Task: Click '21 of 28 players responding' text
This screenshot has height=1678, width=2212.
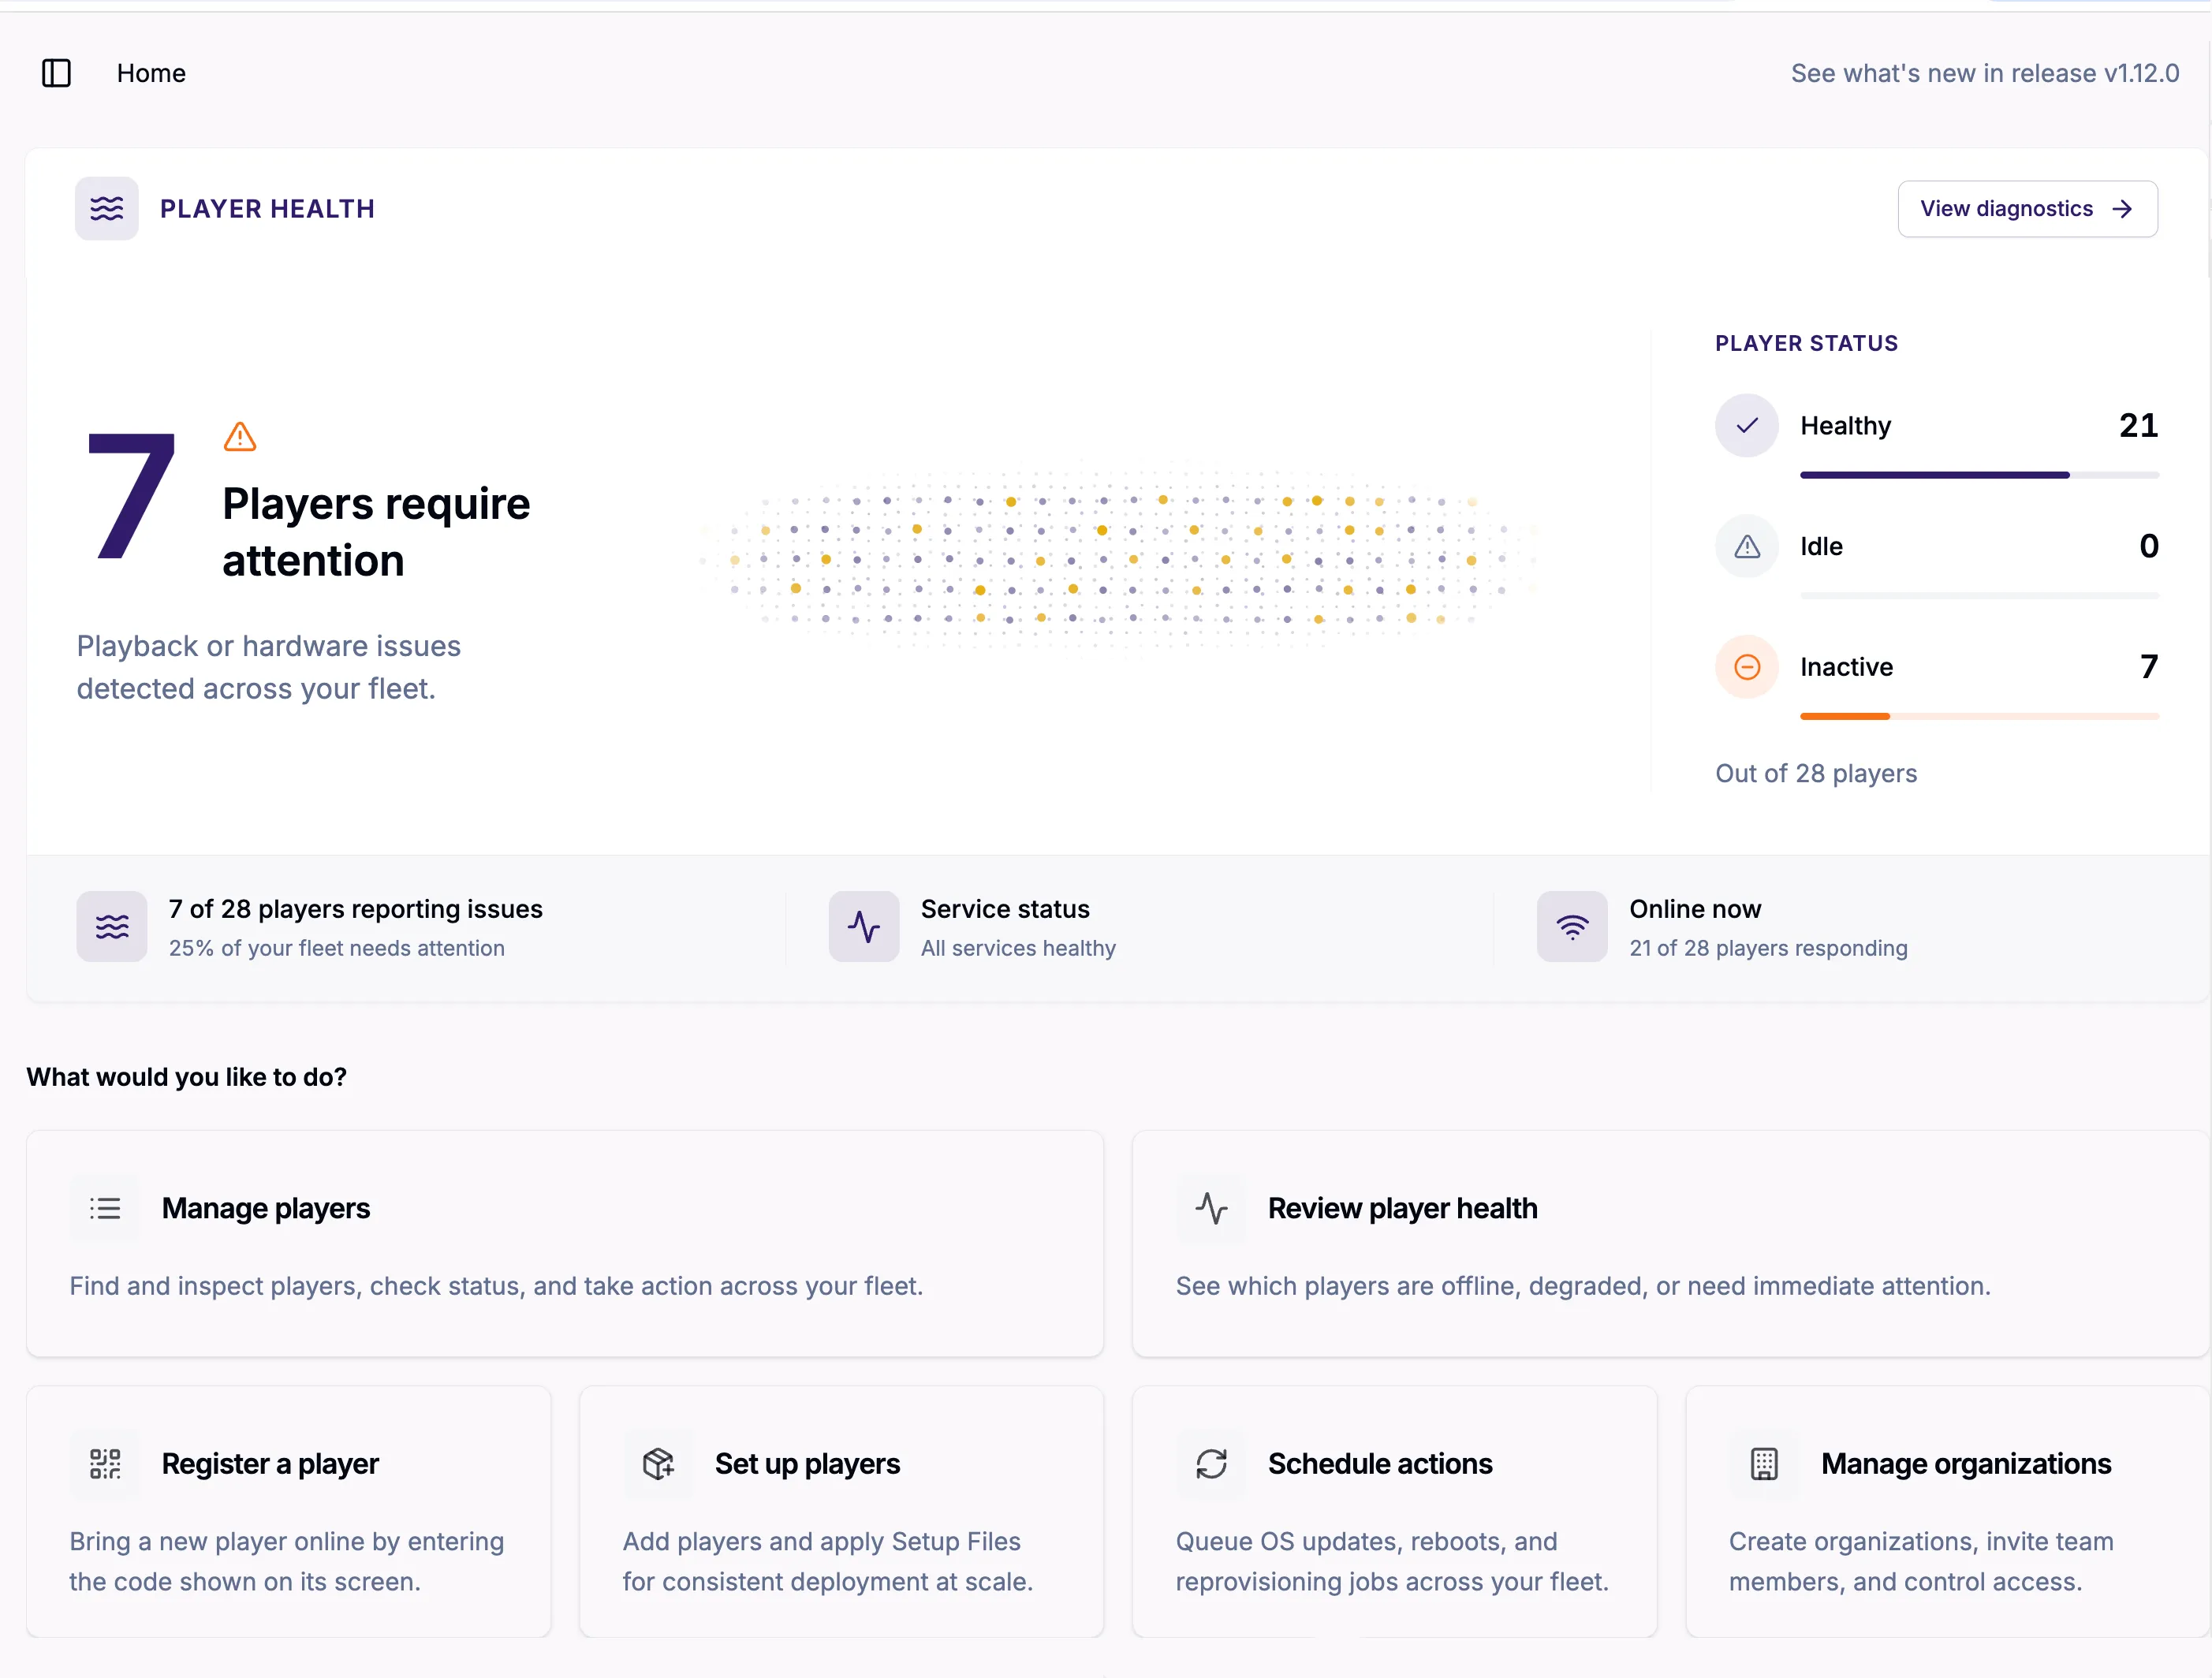Action: (1768, 948)
